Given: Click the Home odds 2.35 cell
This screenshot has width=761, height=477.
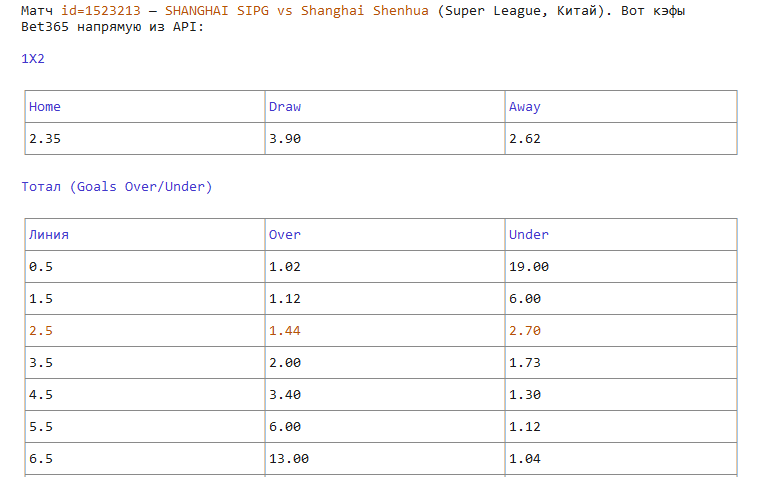Looking at the screenshot, I should point(145,139).
